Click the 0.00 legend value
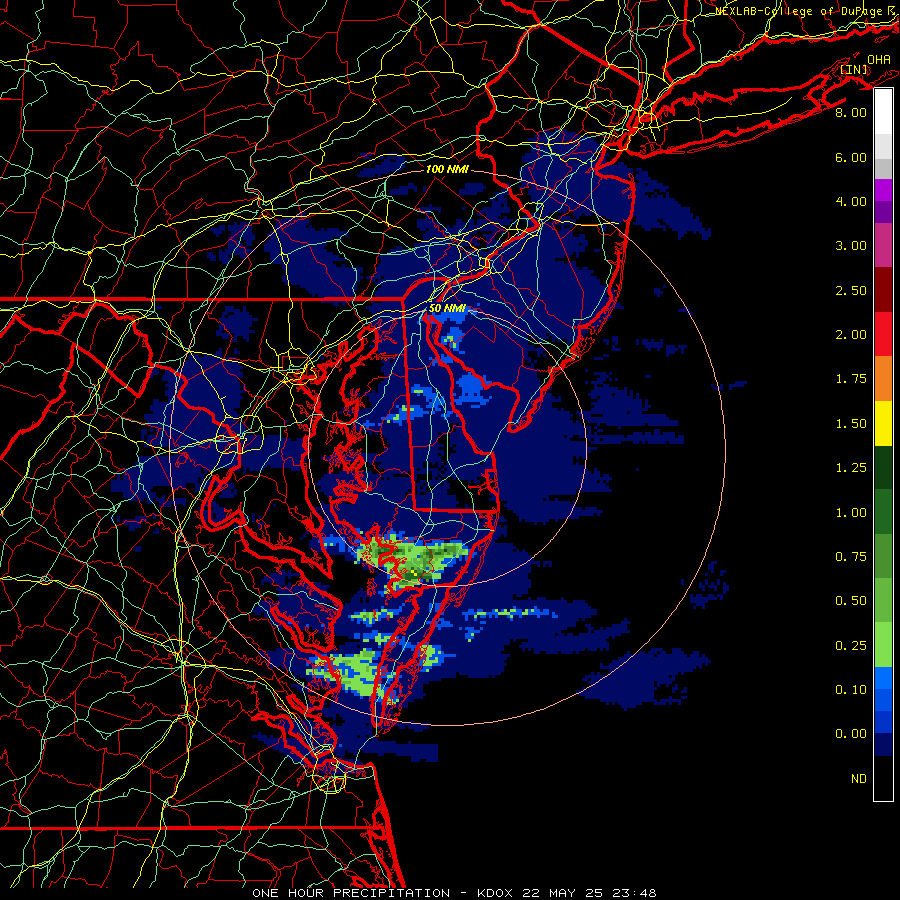900x900 pixels. [851, 734]
